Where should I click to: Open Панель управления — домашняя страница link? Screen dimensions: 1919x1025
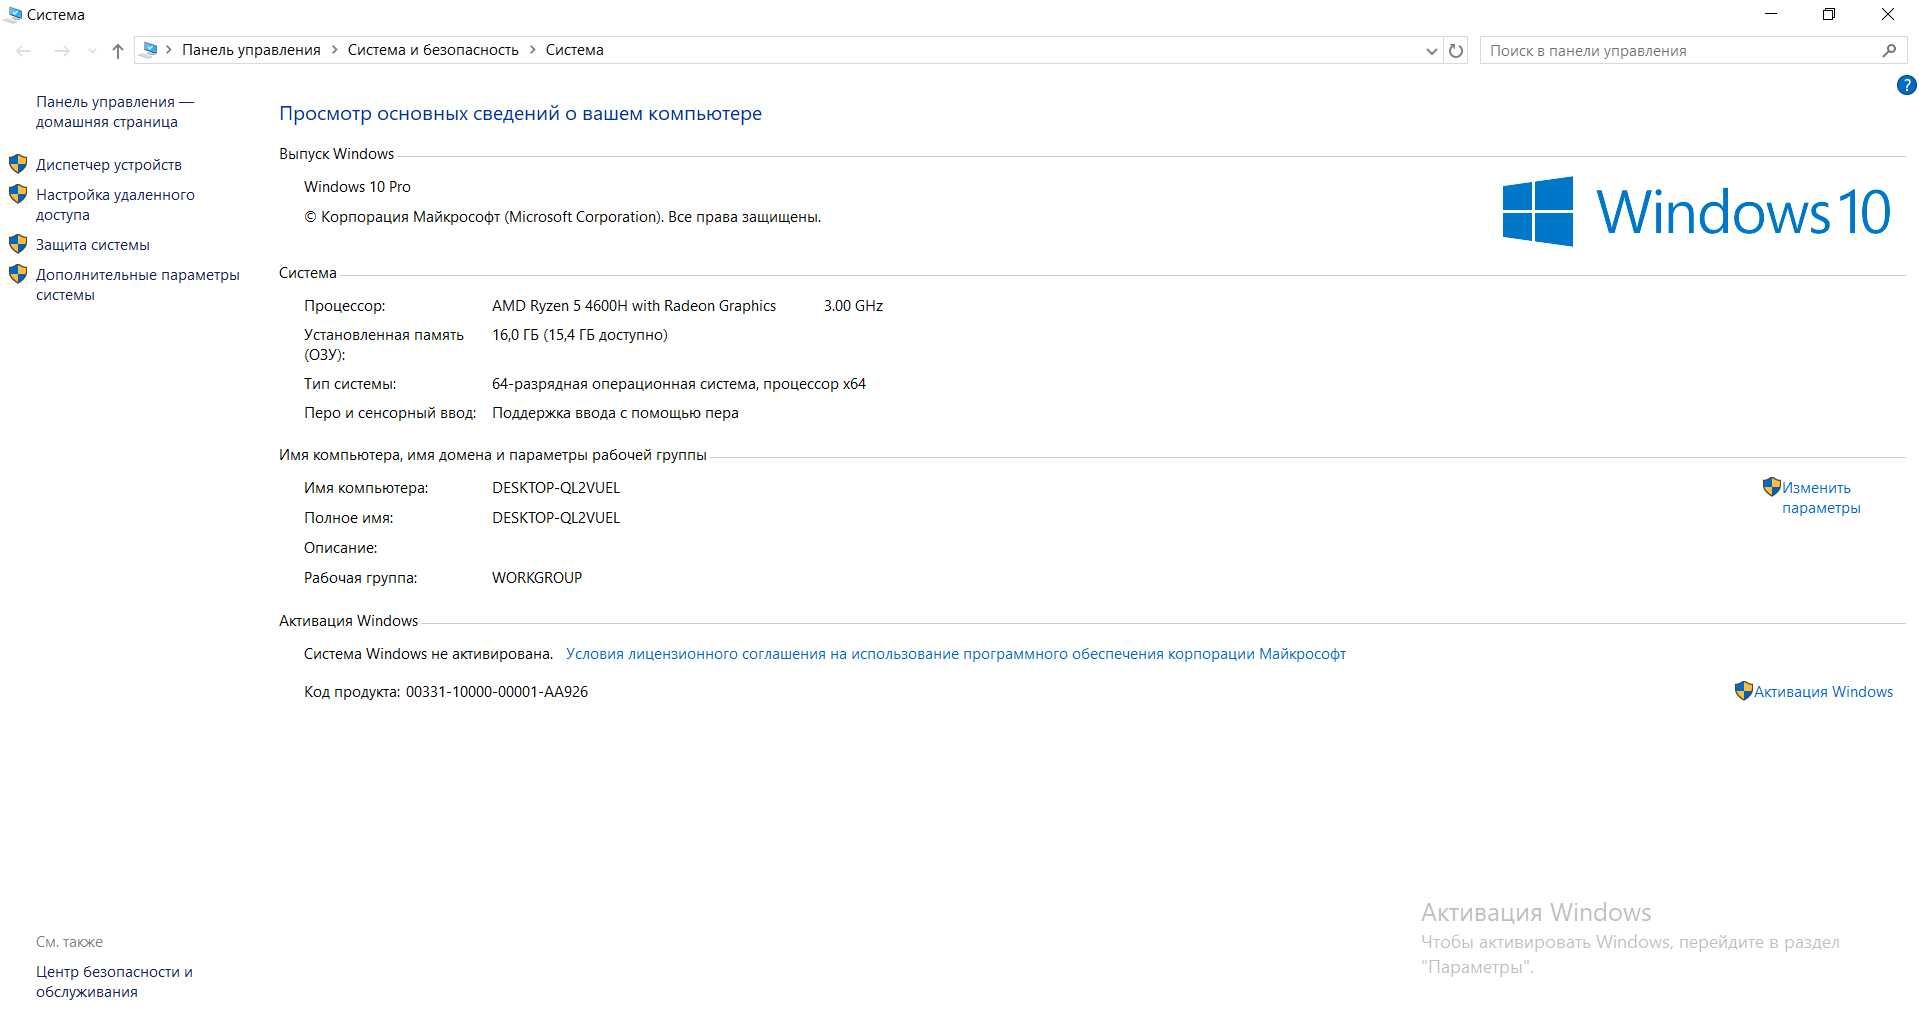(x=115, y=112)
